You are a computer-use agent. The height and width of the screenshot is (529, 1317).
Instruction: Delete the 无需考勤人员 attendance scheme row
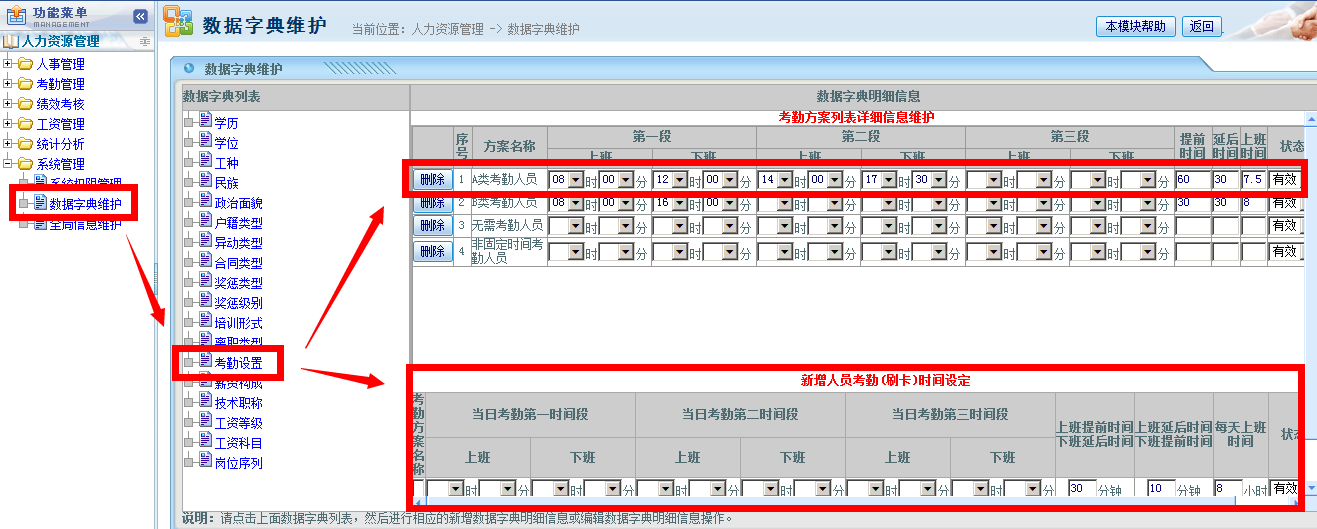coord(432,226)
